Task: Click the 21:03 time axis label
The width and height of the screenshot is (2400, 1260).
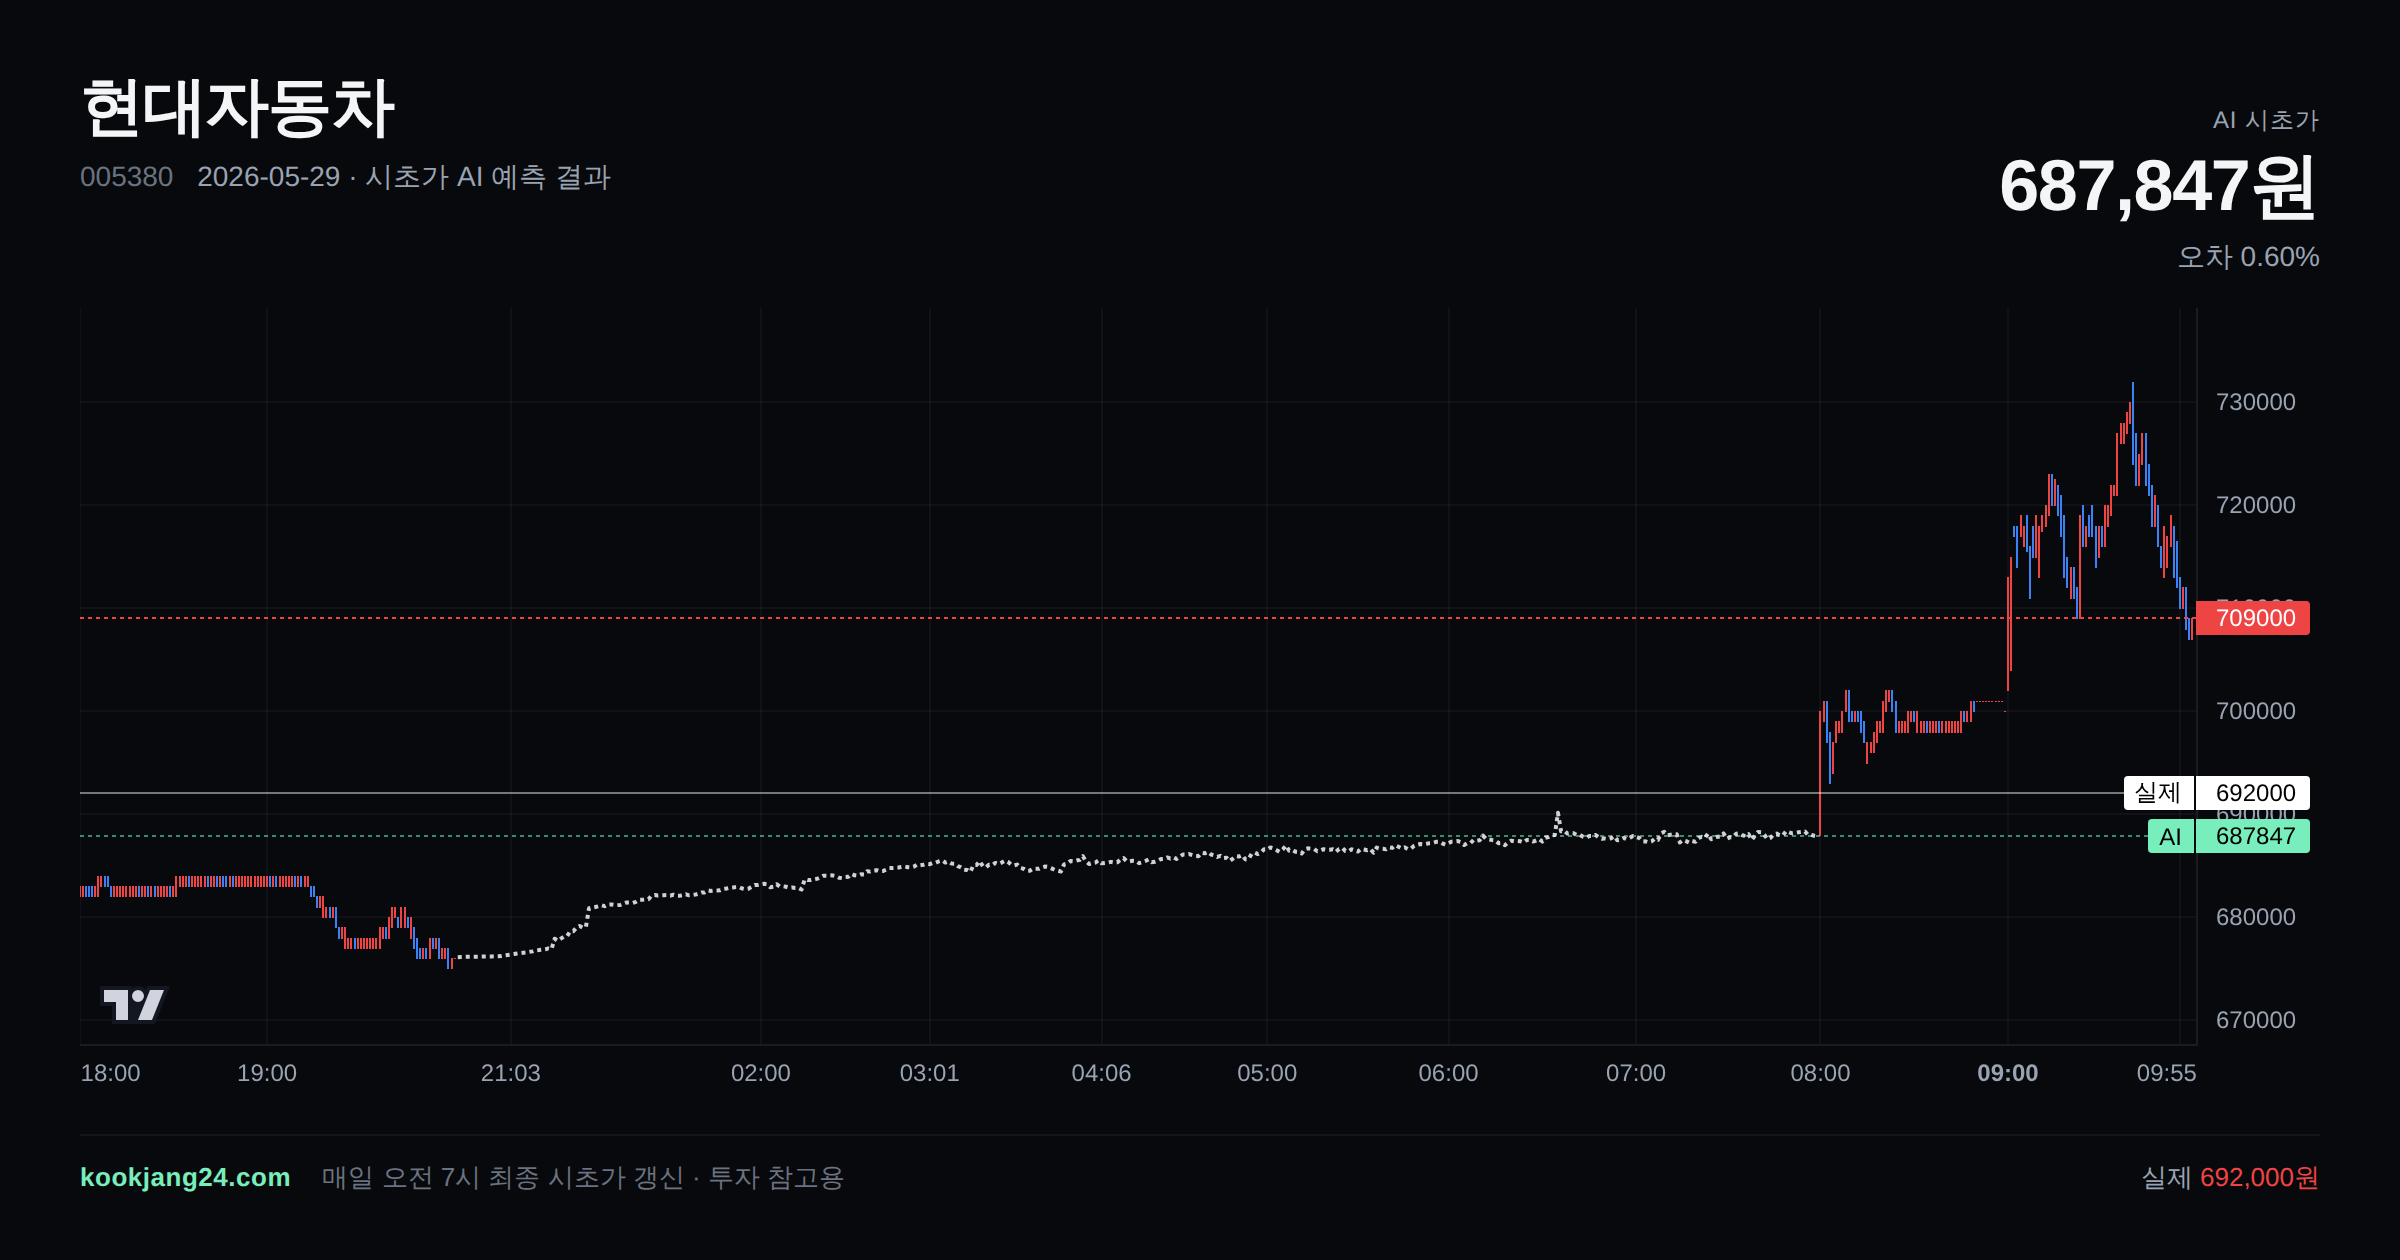Action: 511,1073
